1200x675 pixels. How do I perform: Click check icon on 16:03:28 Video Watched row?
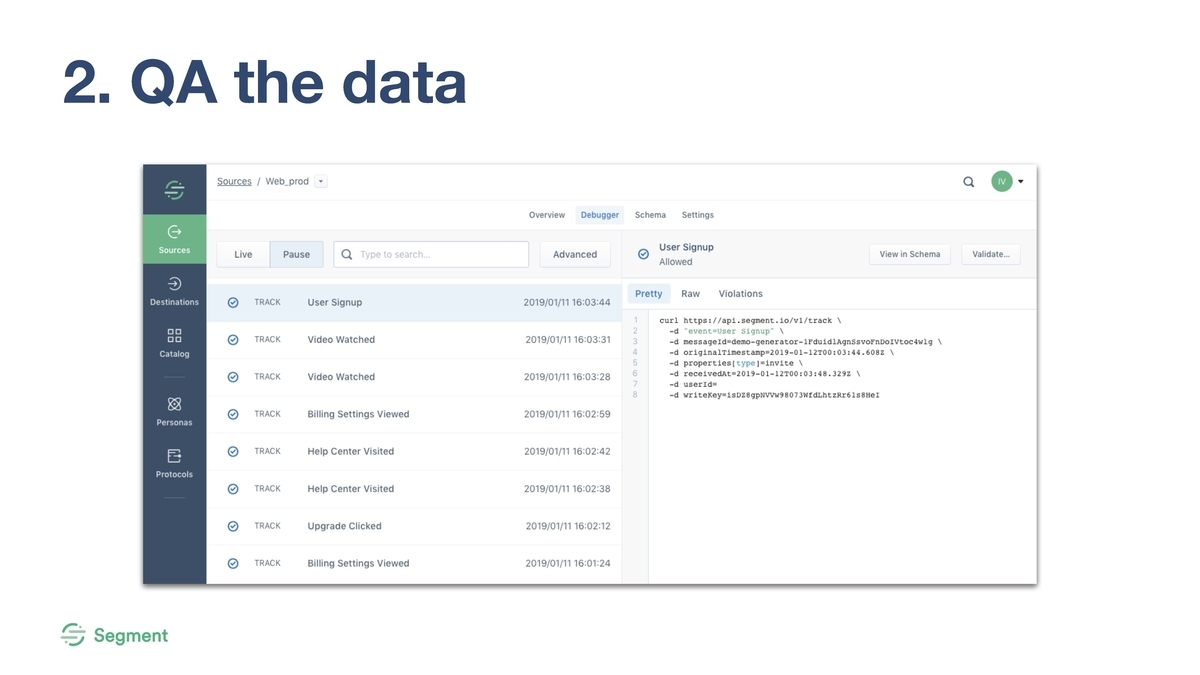pyautogui.click(x=233, y=377)
